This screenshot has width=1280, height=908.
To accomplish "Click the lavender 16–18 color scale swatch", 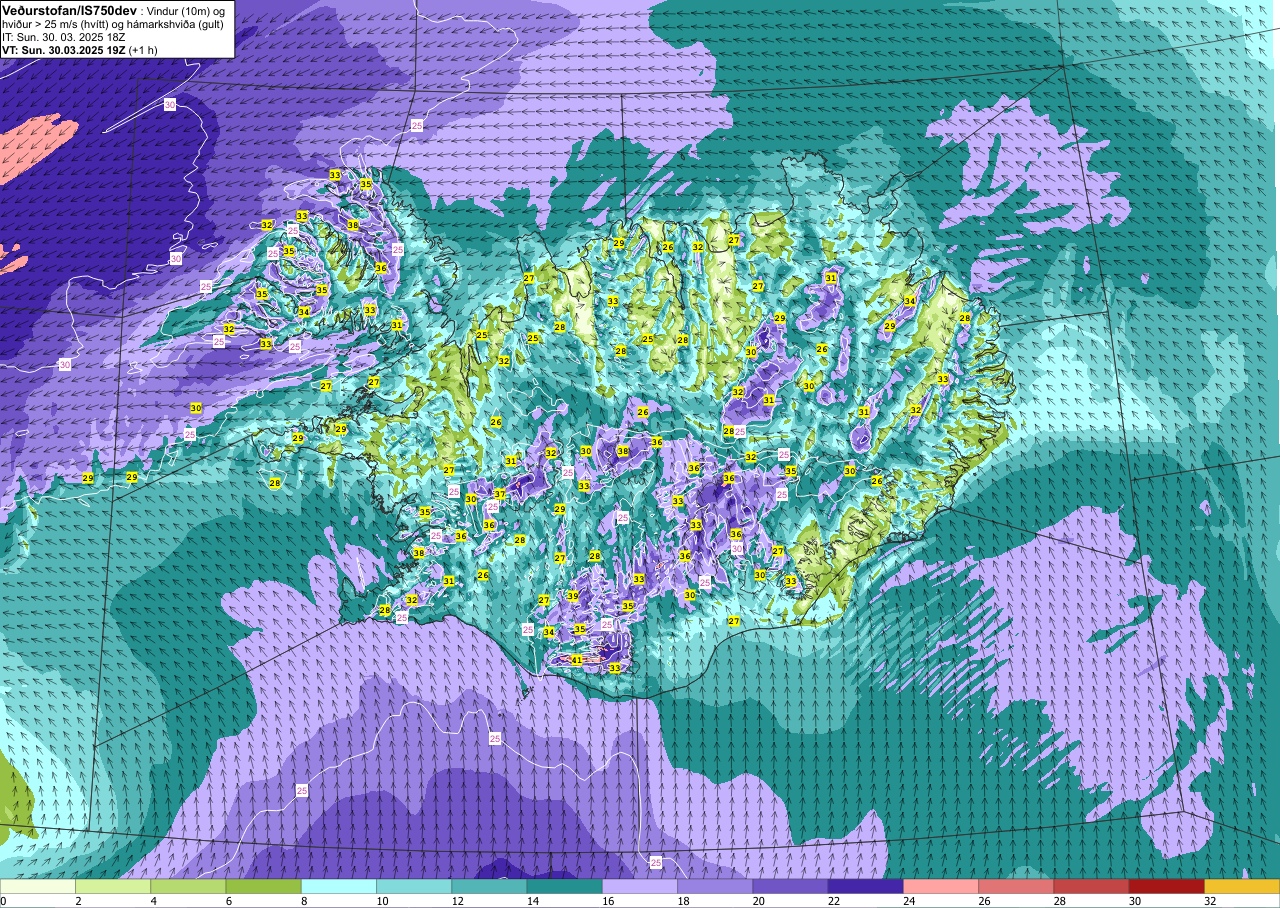I will [x=640, y=886].
